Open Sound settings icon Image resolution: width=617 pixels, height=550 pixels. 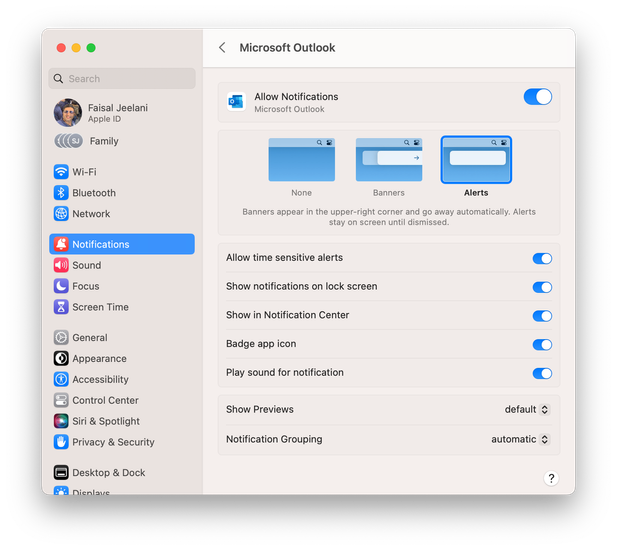point(61,265)
